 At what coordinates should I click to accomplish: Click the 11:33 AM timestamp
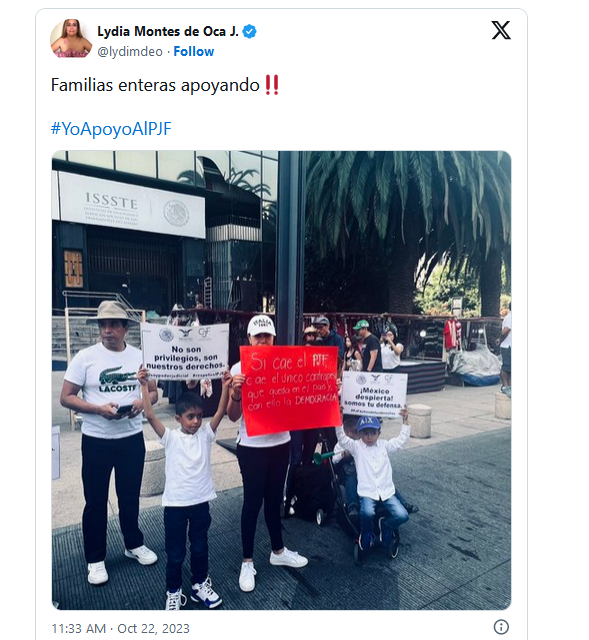(x=78, y=628)
